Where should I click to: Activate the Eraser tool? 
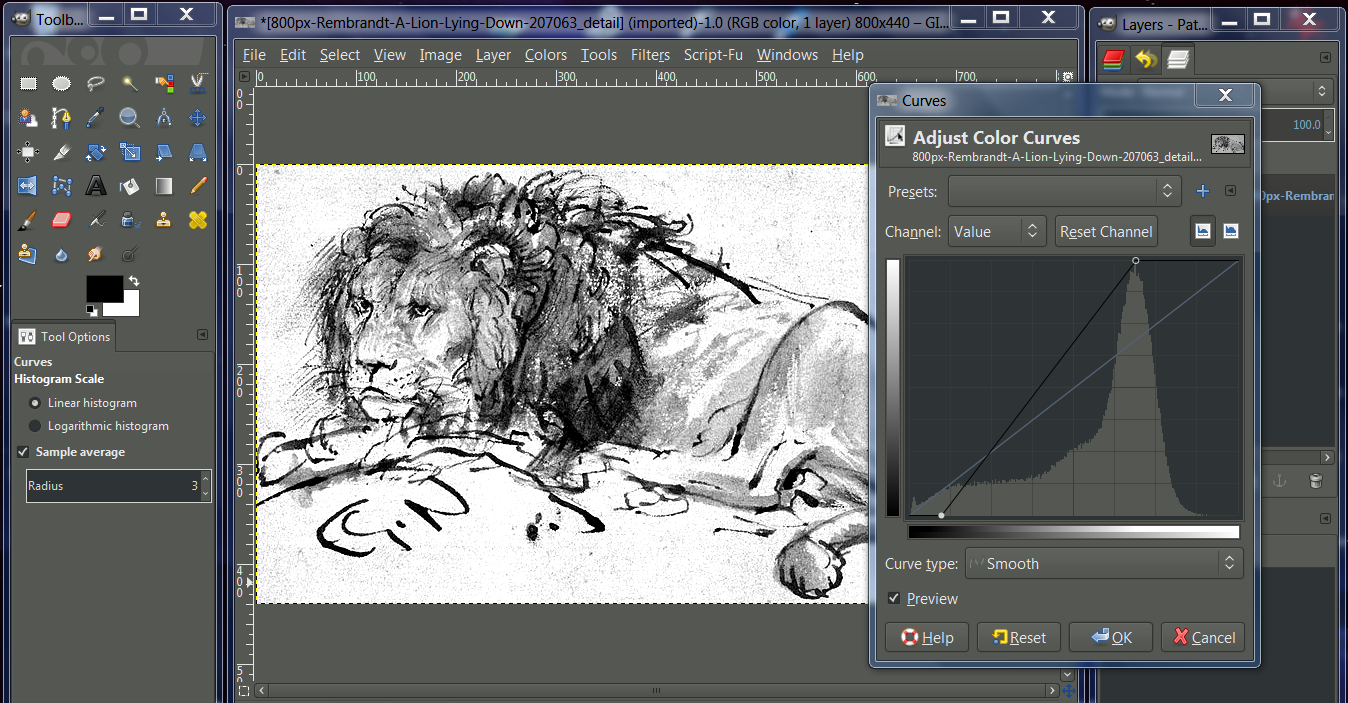click(x=62, y=220)
